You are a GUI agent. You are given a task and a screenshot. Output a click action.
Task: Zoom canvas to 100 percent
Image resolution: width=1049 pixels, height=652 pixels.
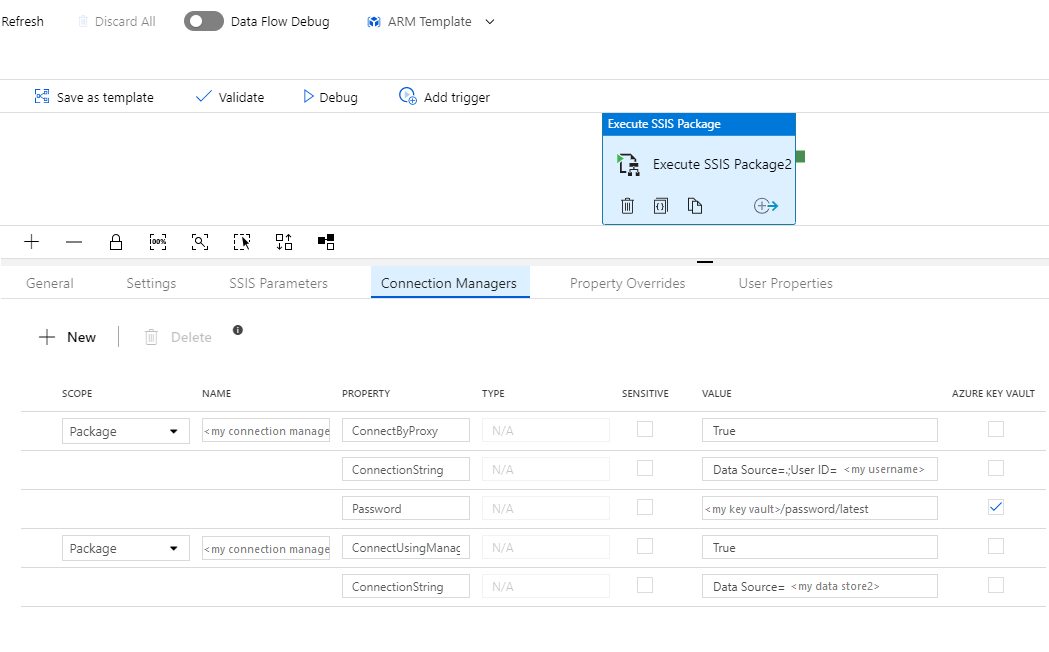tap(157, 241)
